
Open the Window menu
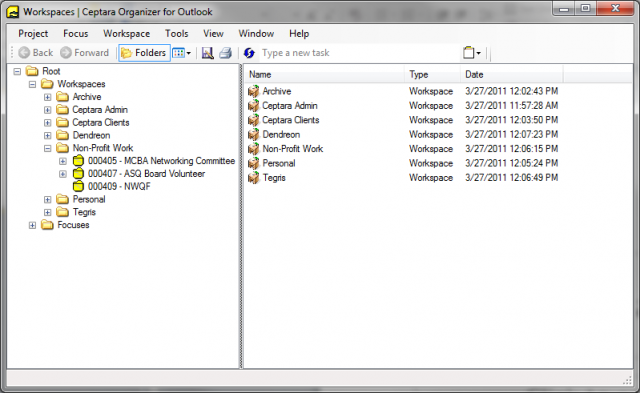click(x=256, y=33)
